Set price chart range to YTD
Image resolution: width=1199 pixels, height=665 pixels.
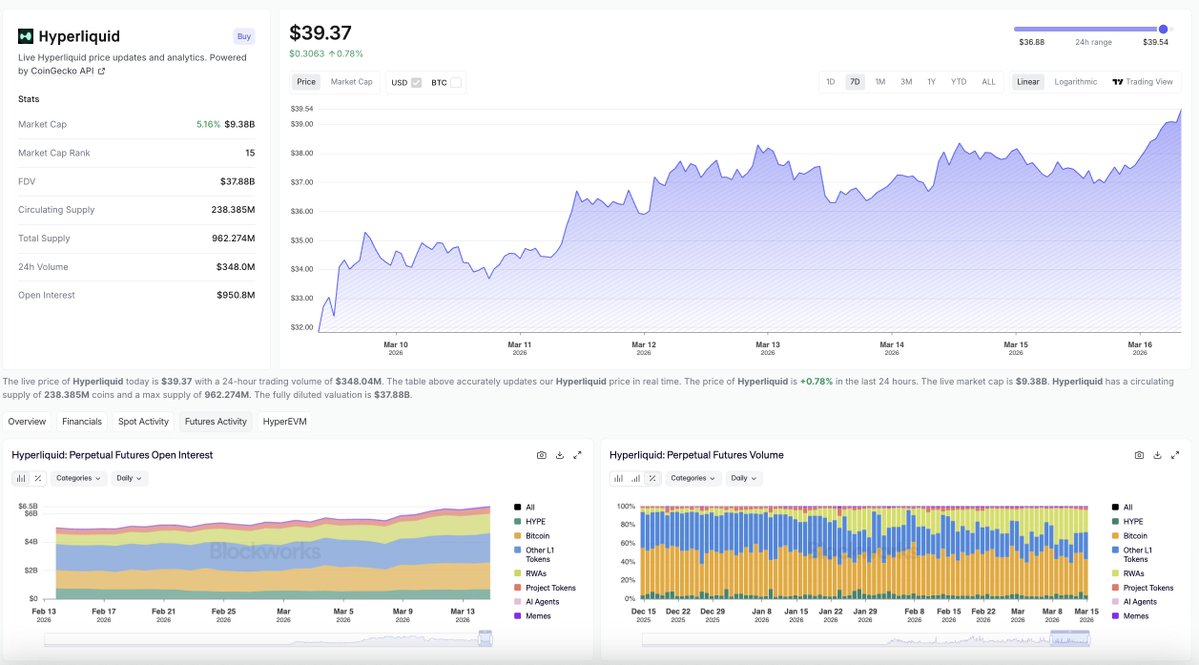tap(958, 82)
